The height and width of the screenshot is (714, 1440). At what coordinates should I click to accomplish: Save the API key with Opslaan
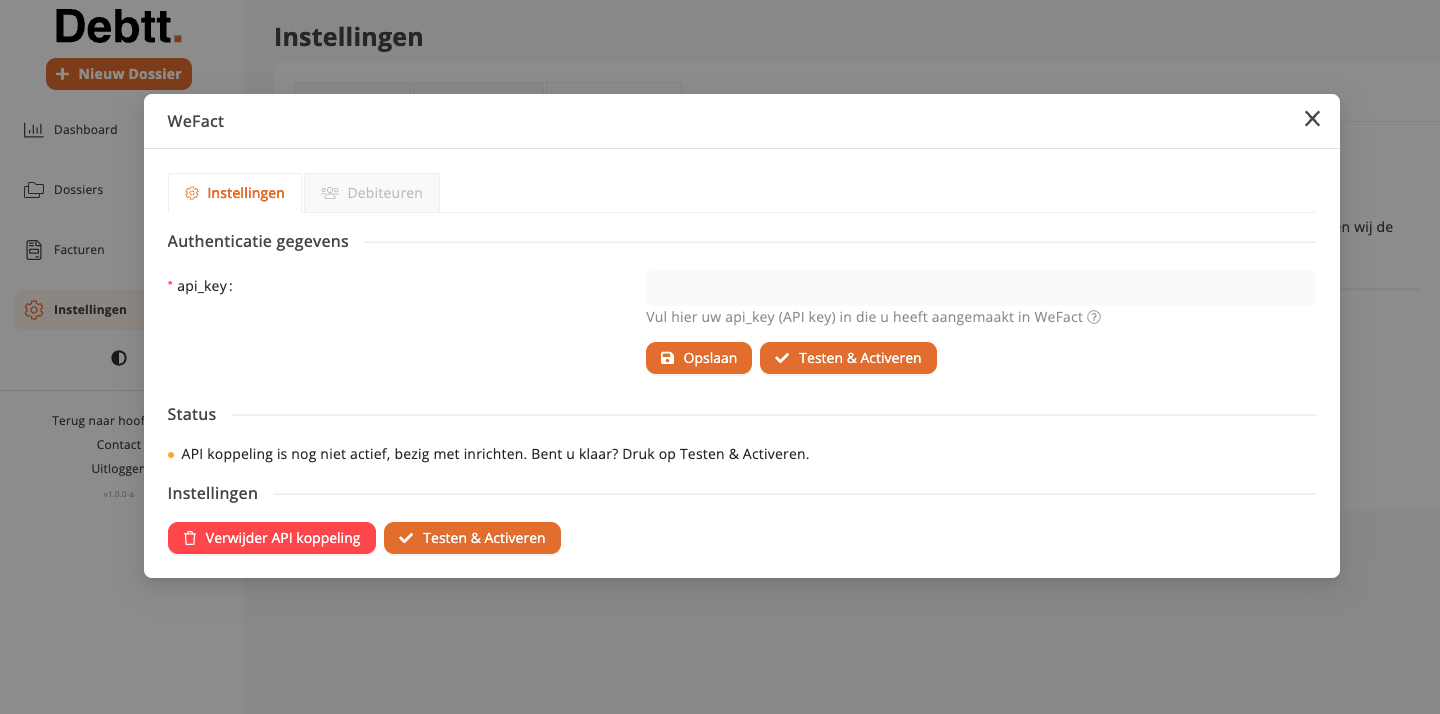(x=698, y=358)
